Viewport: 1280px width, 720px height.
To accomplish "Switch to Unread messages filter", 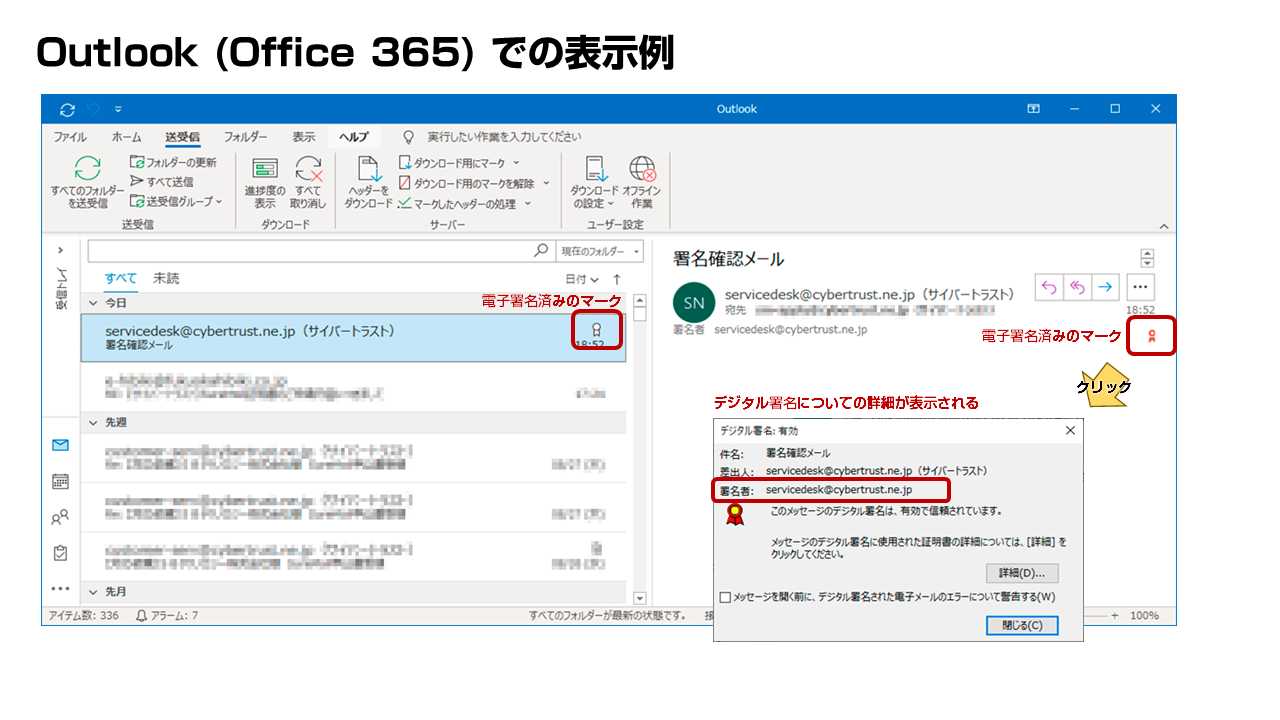I will coord(166,279).
